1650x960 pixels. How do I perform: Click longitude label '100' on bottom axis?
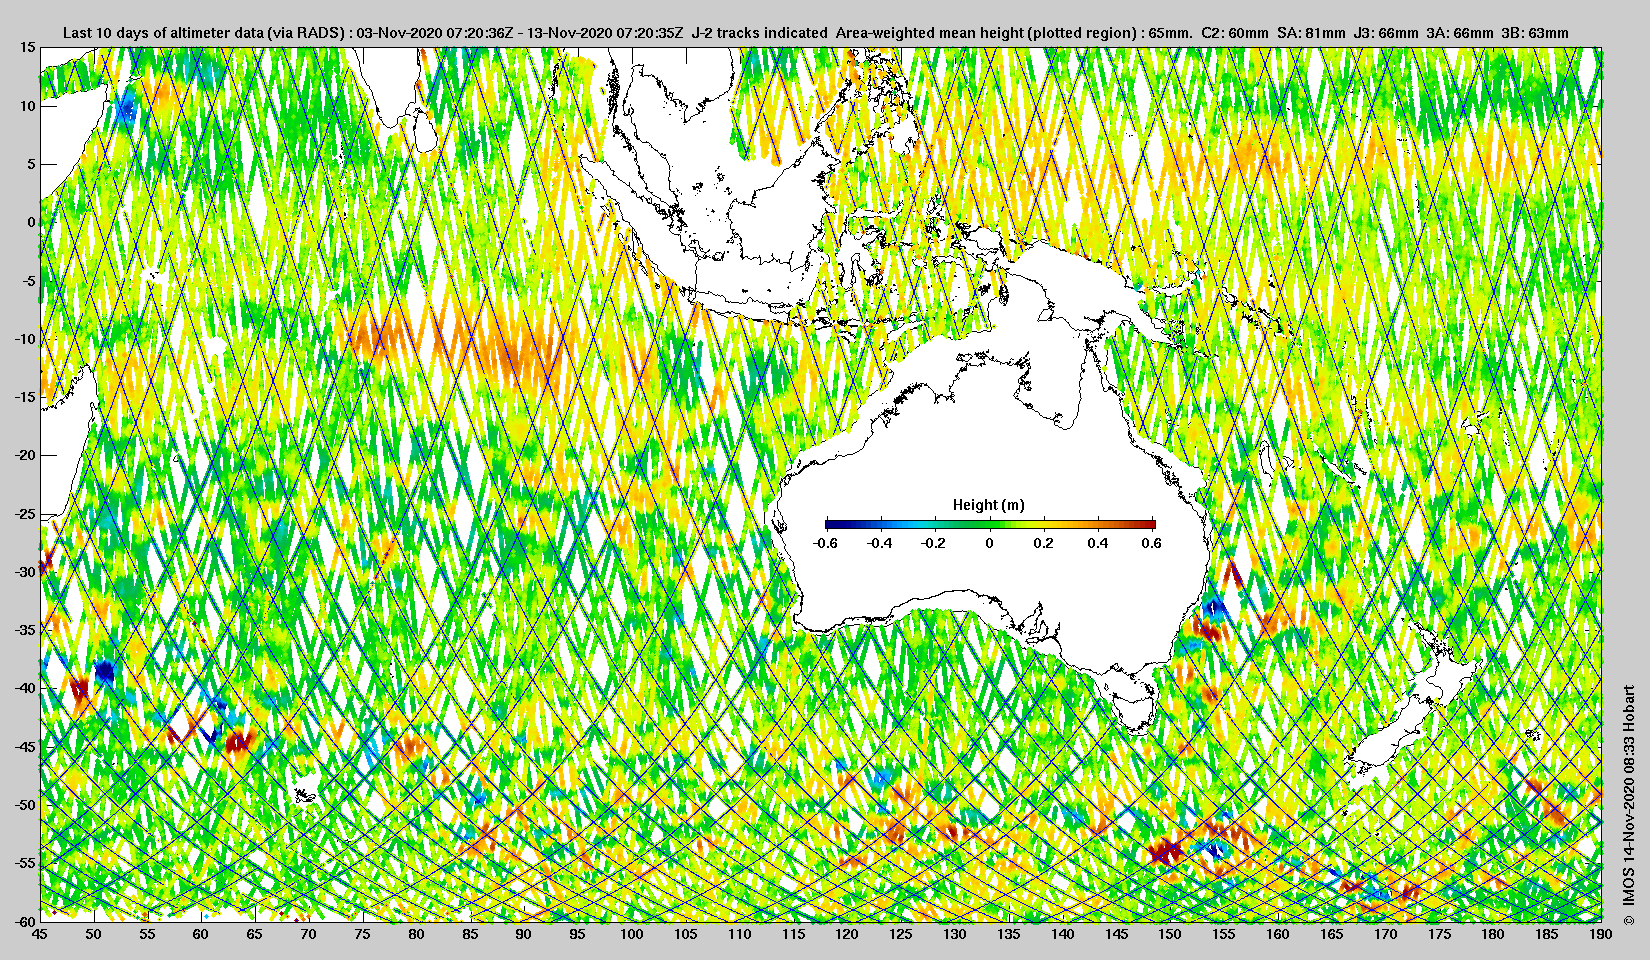click(631, 934)
